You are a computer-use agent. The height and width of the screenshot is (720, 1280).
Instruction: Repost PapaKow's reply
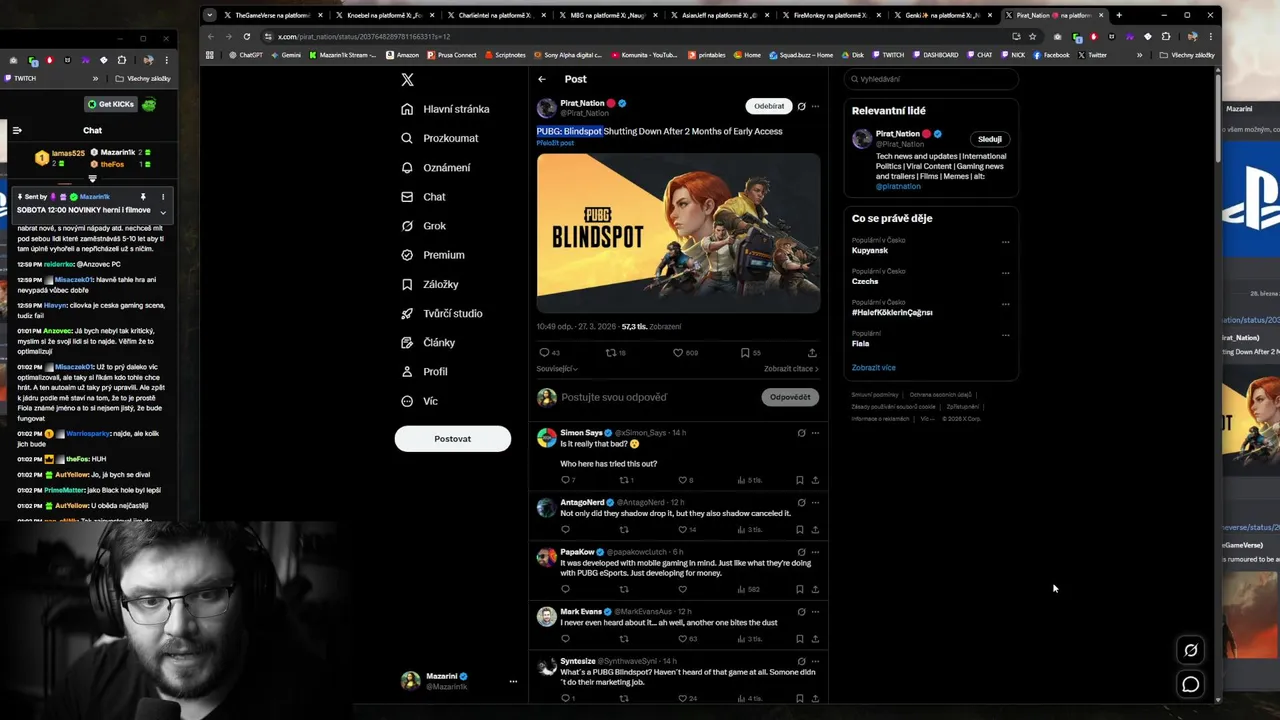[624, 589]
